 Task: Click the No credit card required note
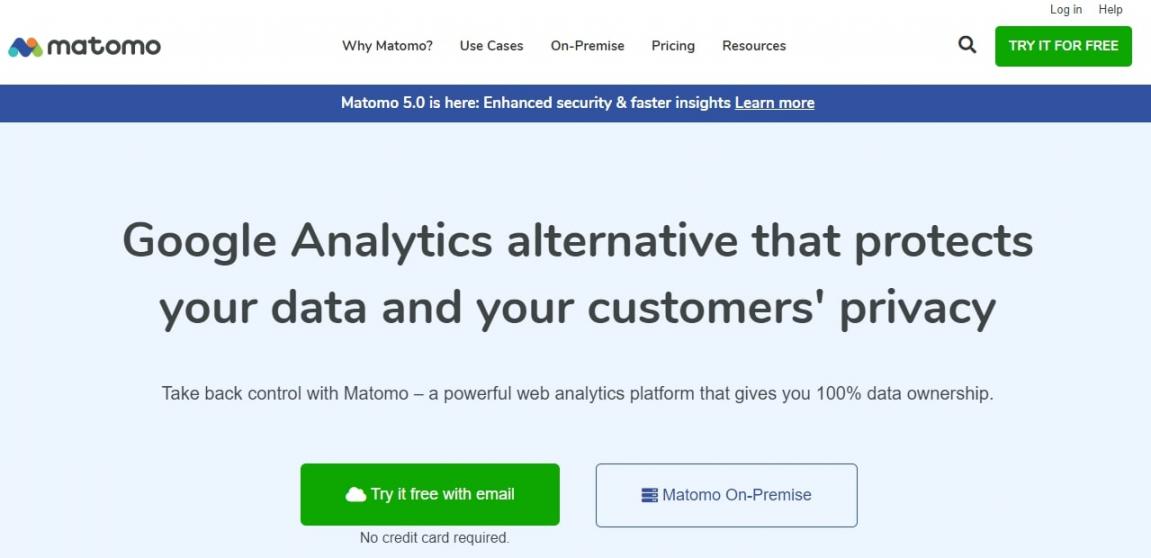tap(434, 538)
